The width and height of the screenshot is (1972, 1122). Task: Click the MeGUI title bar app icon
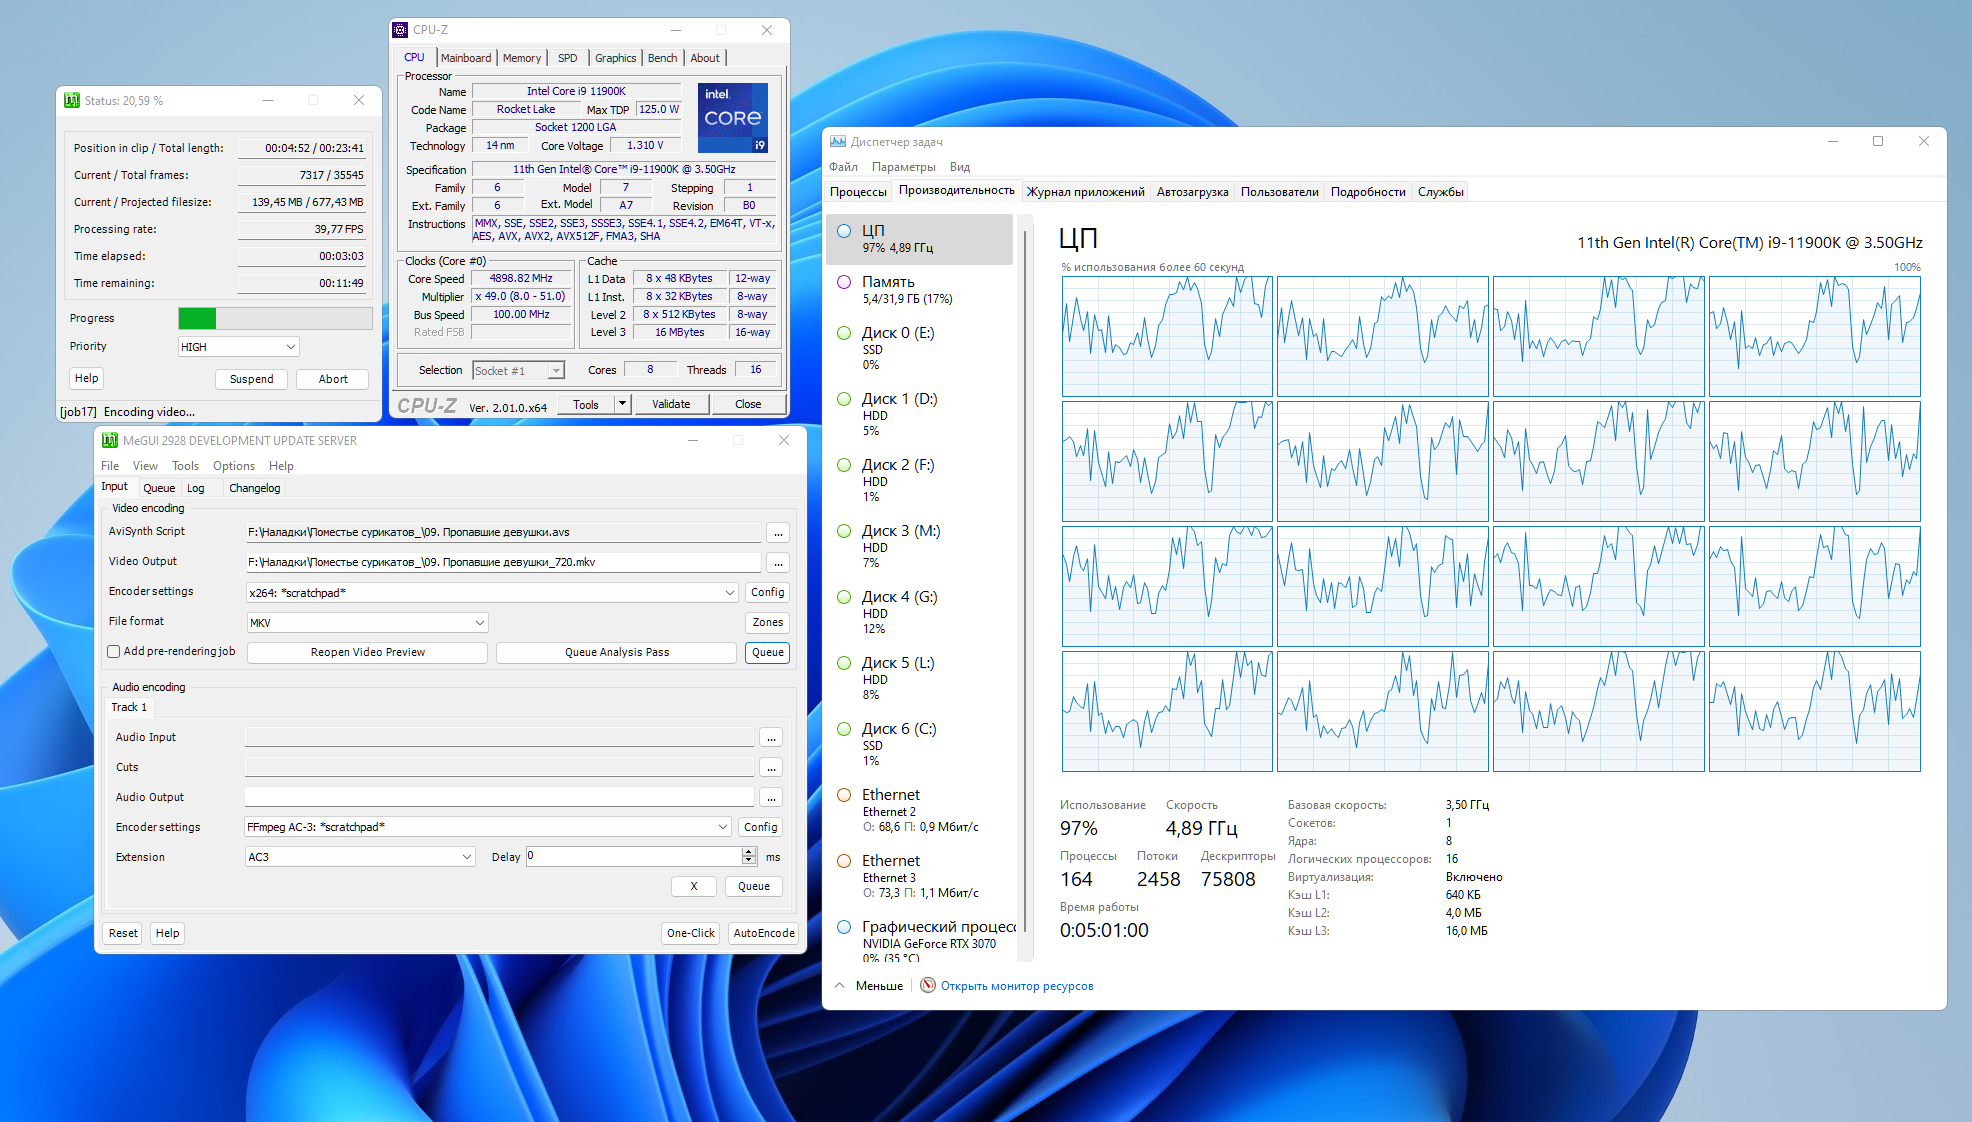pos(110,440)
